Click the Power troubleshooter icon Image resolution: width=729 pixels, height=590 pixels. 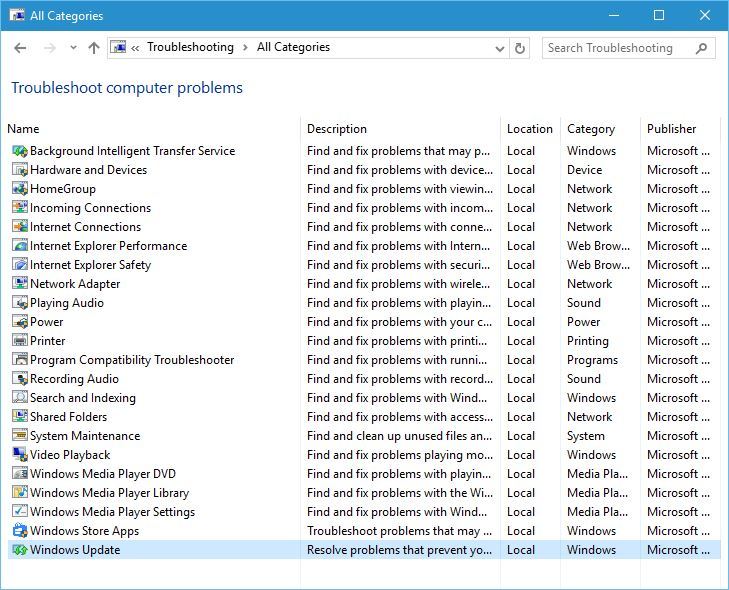(x=20, y=322)
